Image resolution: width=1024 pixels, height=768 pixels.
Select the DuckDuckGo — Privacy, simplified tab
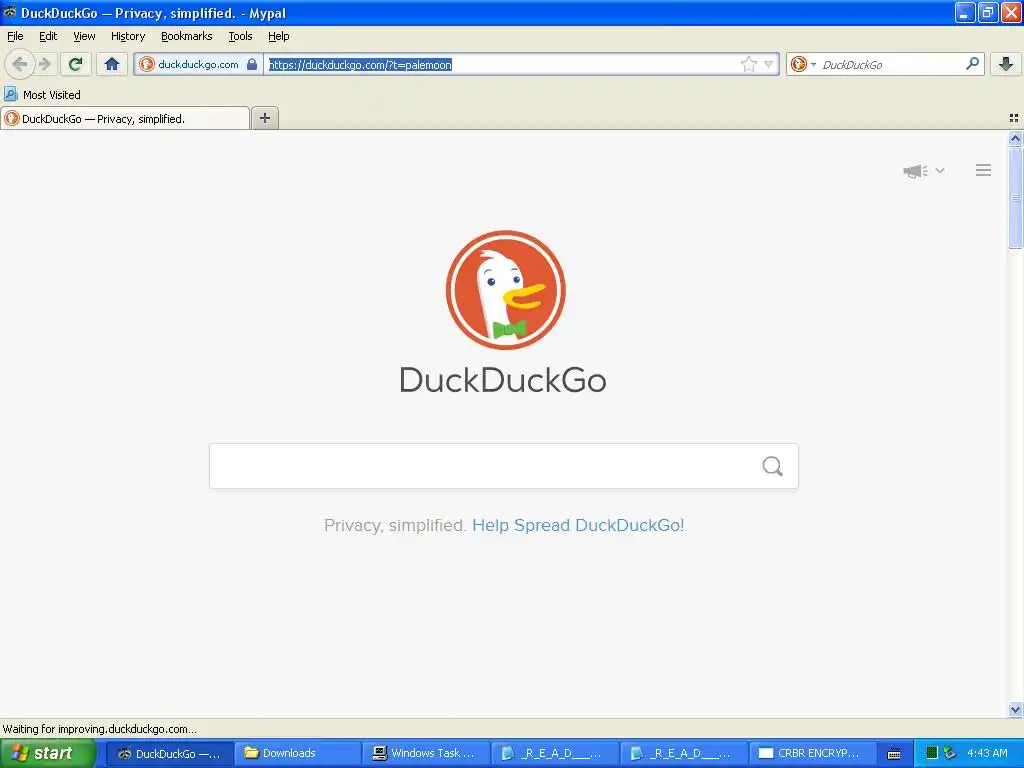coord(125,118)
